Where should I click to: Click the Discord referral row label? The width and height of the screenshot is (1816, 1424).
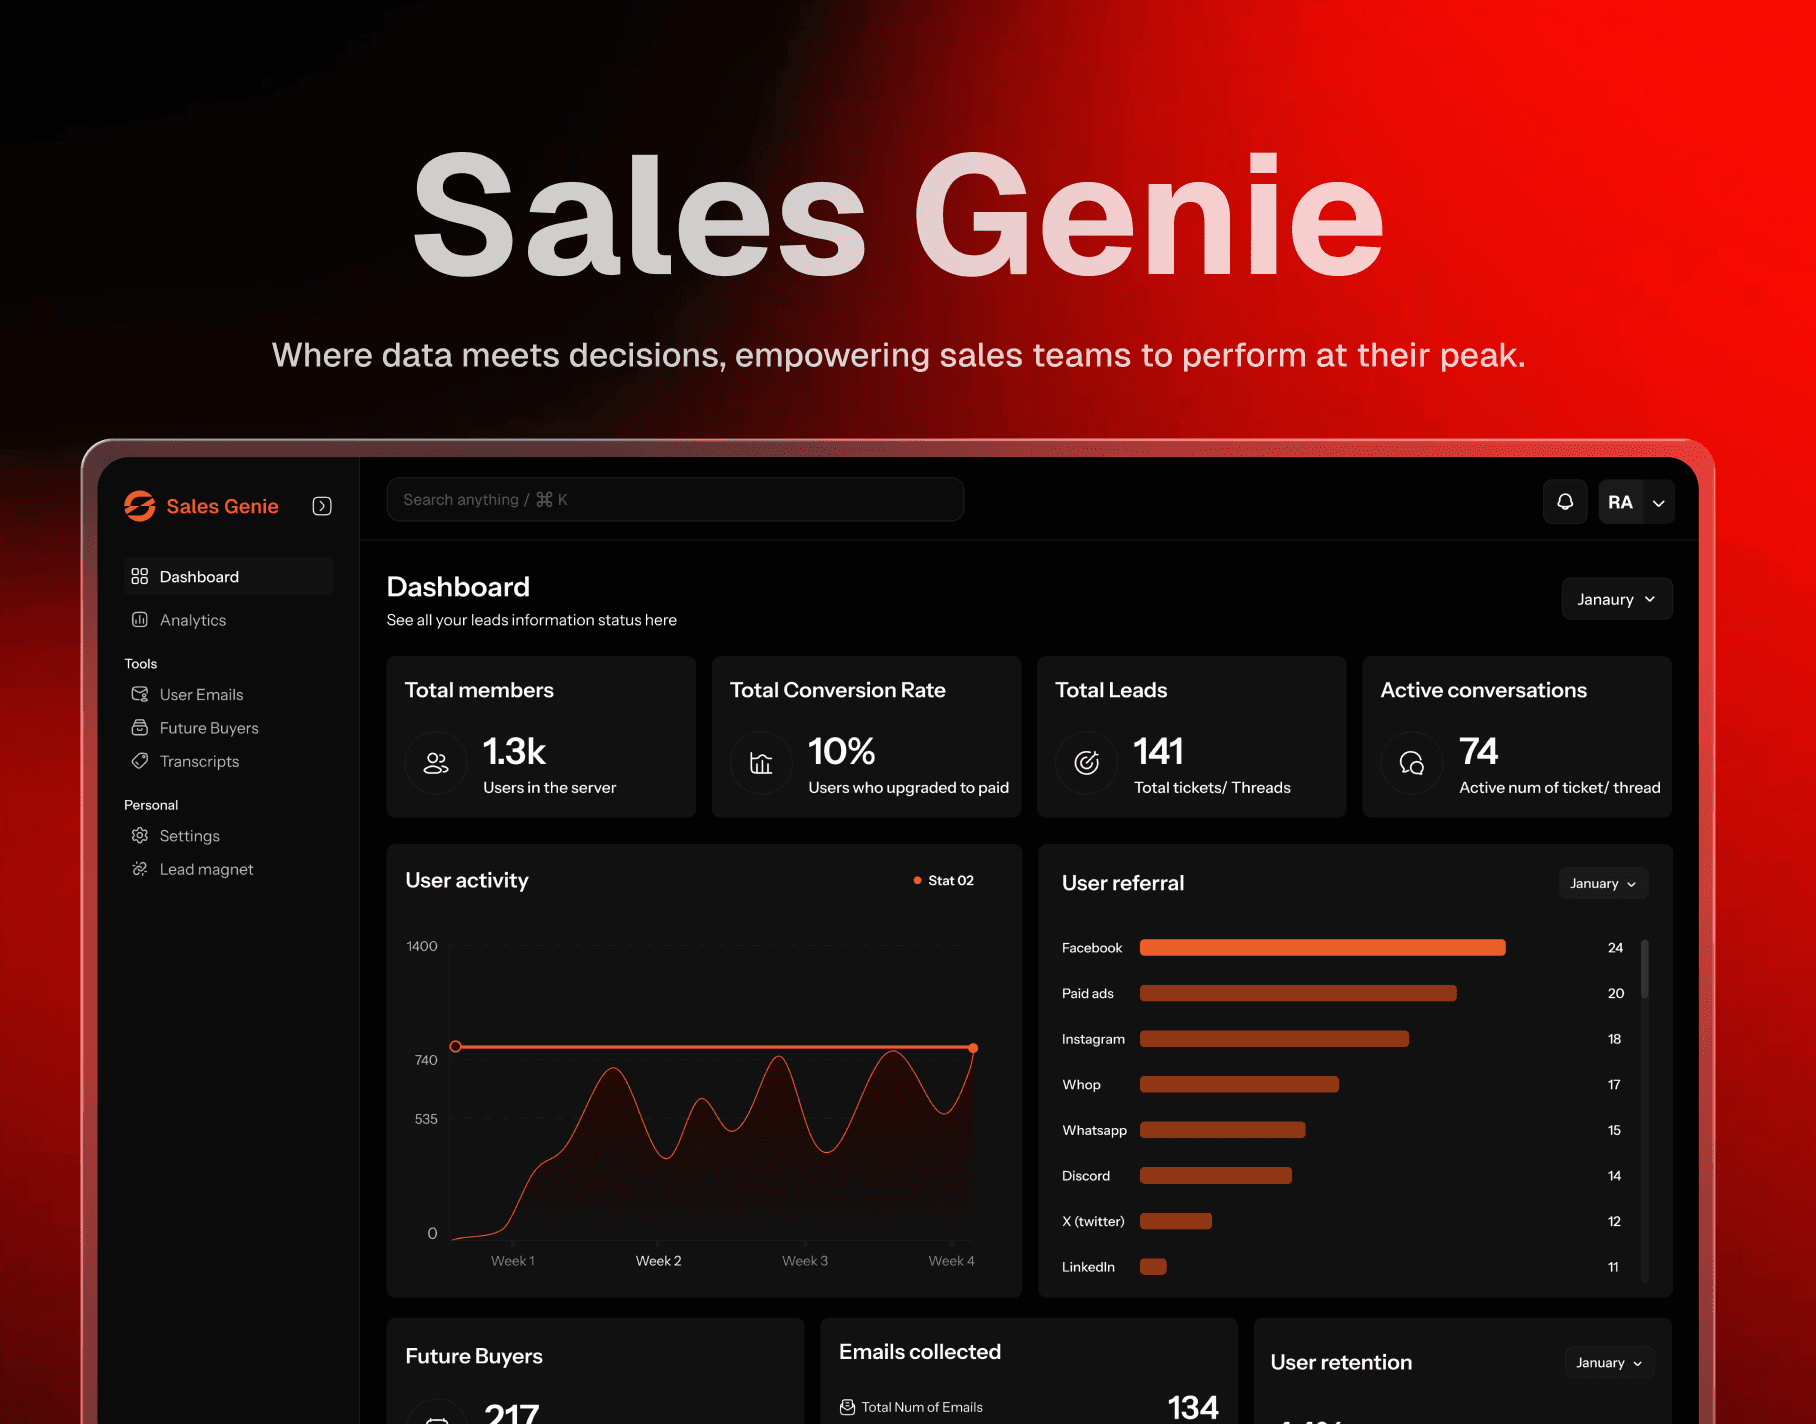pos(1086,1176)
